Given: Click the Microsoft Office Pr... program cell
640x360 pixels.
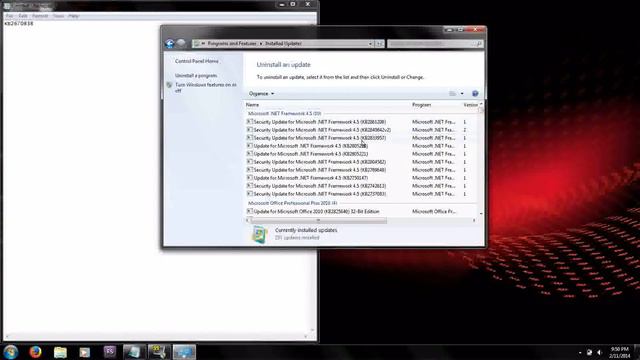Looking at the screenshot, I should [x=434, y=211].
